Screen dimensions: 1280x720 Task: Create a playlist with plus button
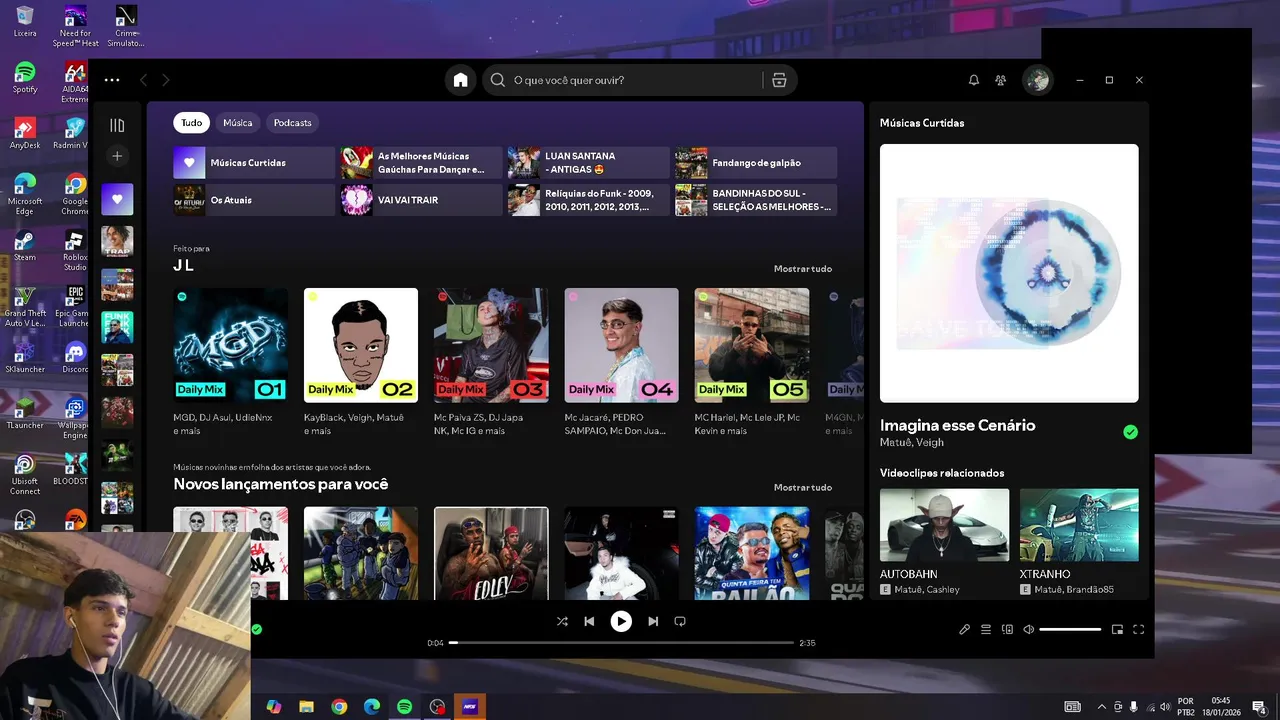[117, 156]
